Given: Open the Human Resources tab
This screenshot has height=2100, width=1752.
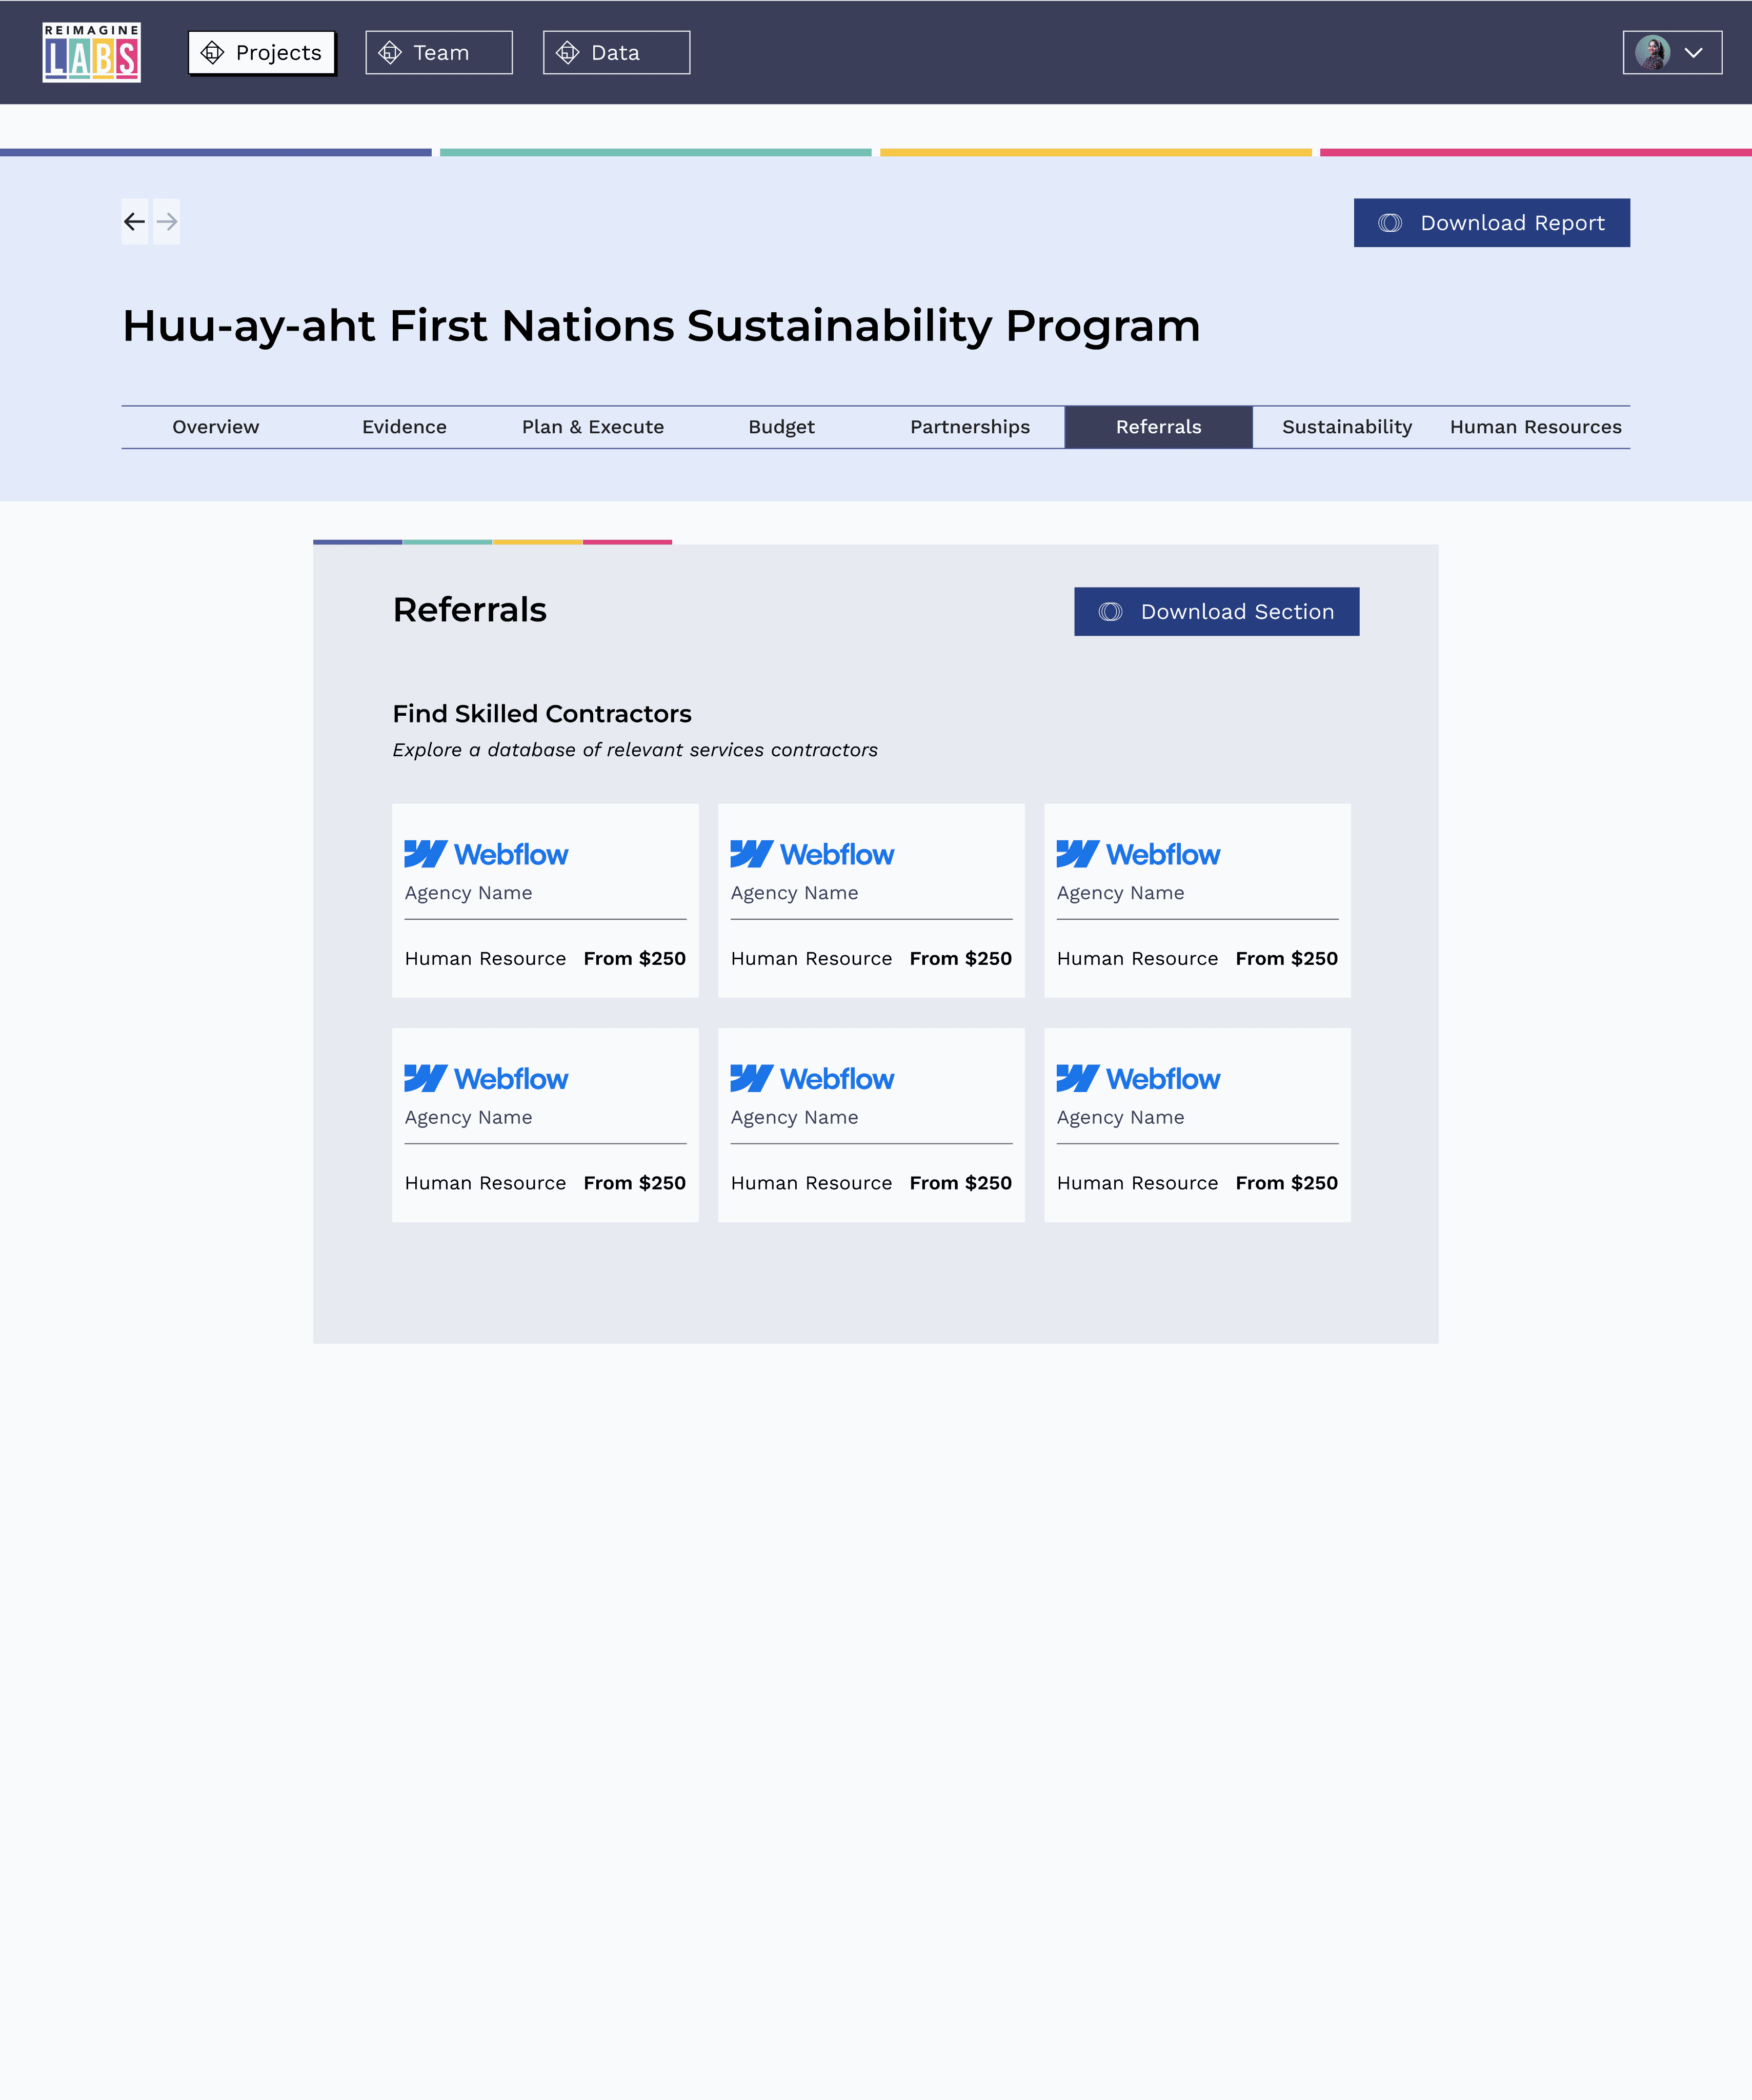Looking at the screenshot, I should point(1535,427).
